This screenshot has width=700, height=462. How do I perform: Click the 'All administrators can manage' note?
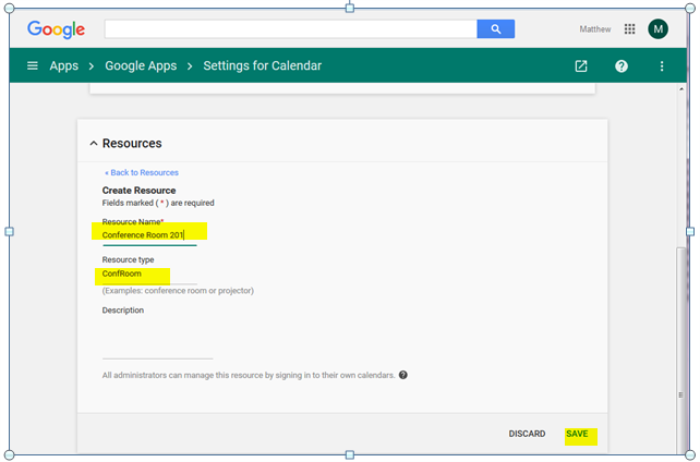[x=248, y=375]
